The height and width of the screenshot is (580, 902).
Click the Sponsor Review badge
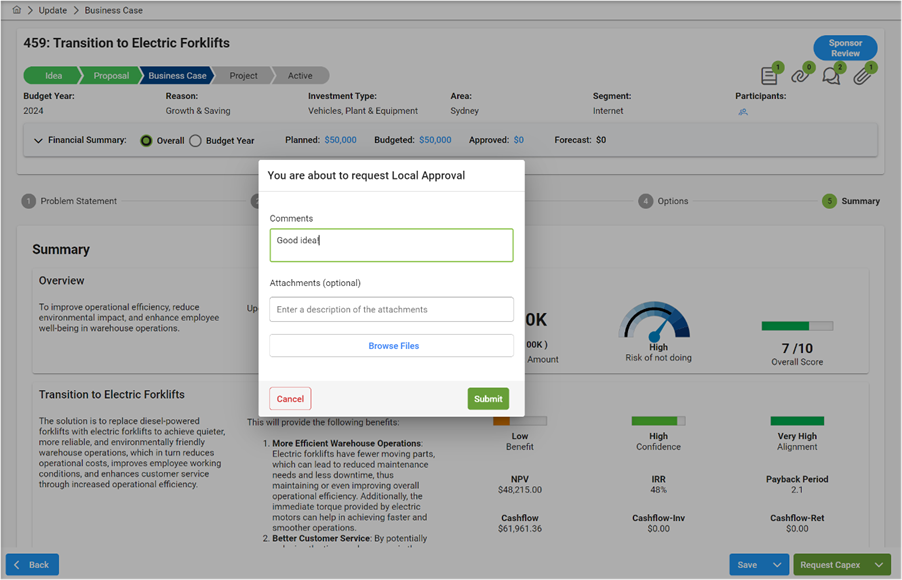pyautogui.click(x=845, y=47)
